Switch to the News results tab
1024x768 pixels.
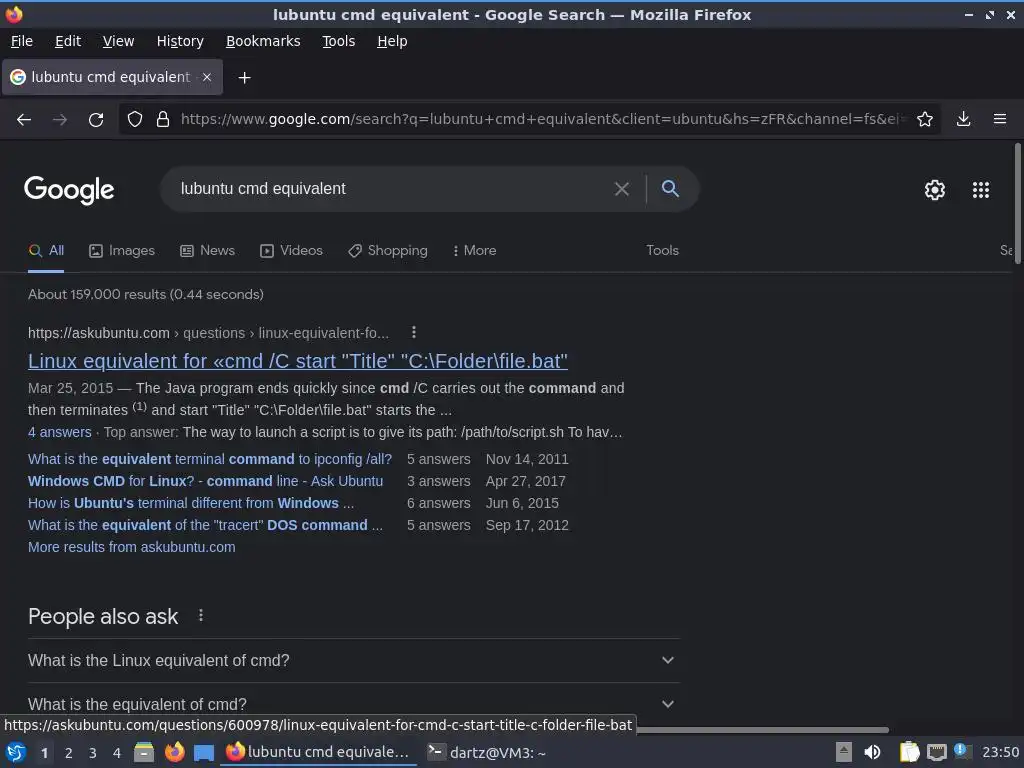click(208, 251)
